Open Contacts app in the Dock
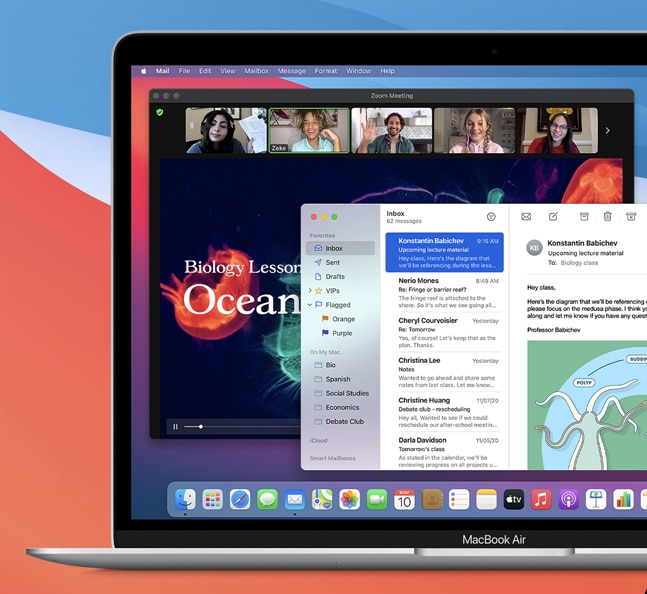 [432, 500]
